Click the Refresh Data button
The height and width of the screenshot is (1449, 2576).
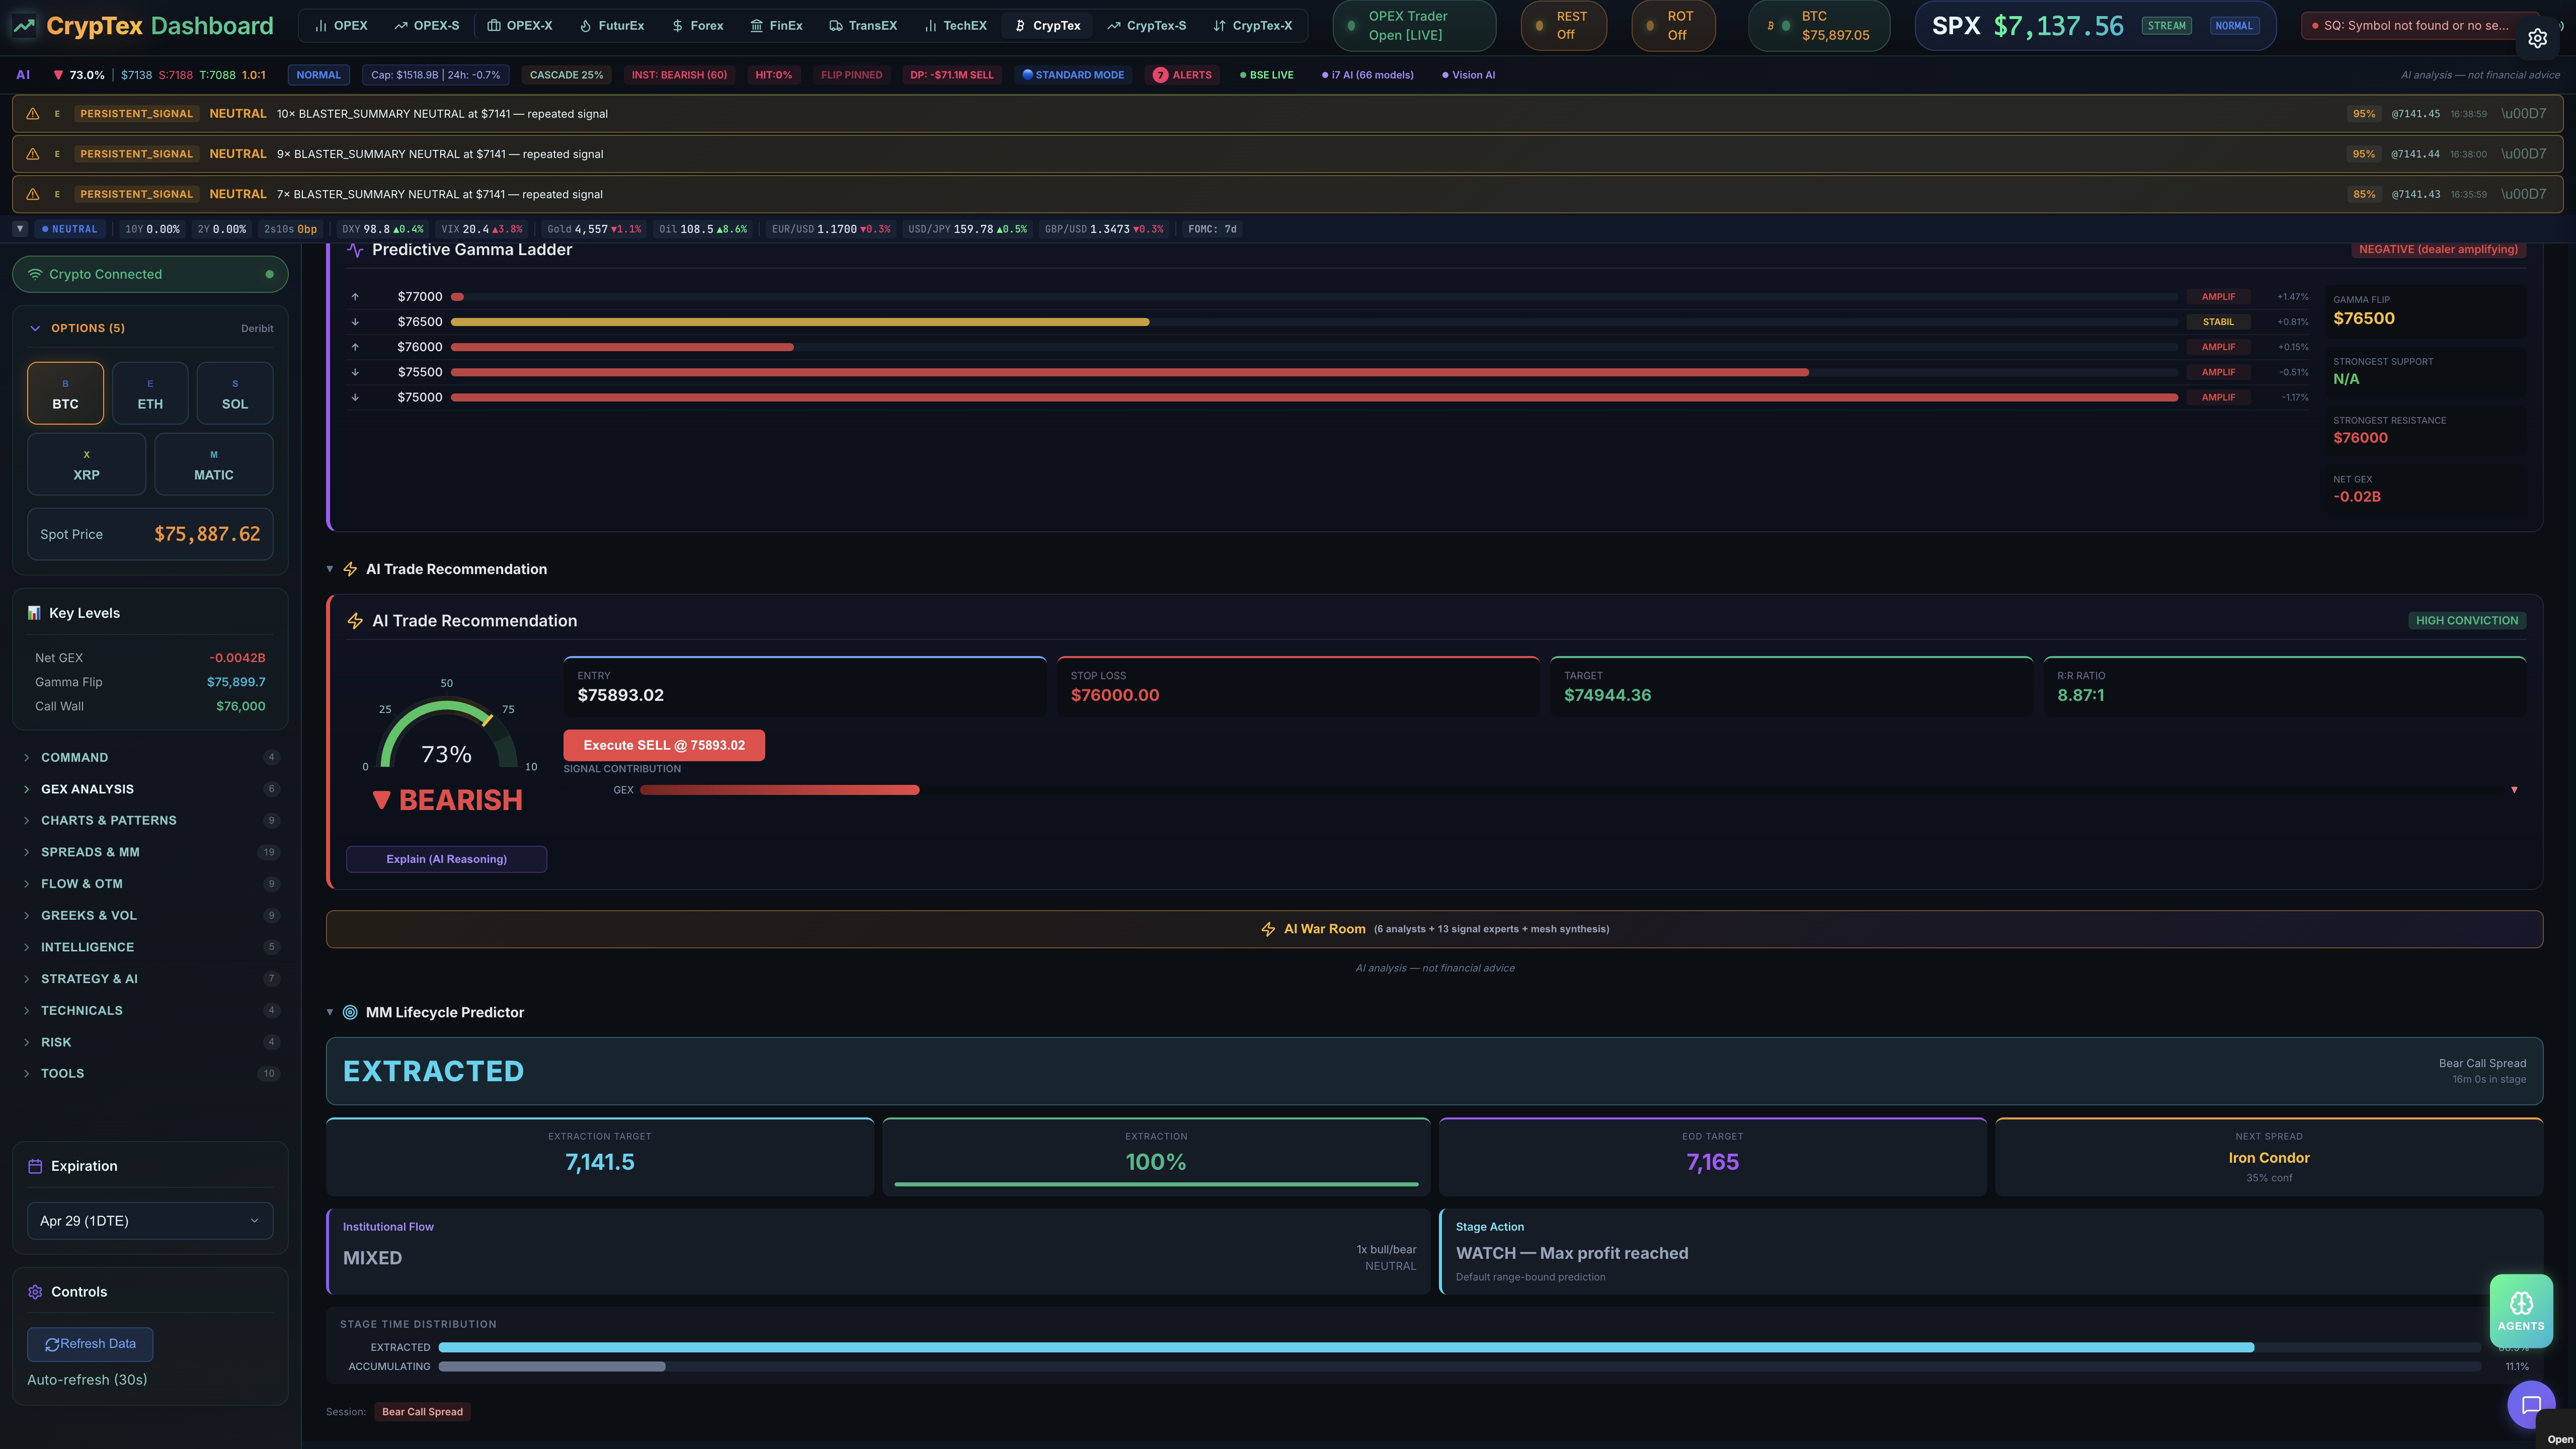click(90, 1344)
